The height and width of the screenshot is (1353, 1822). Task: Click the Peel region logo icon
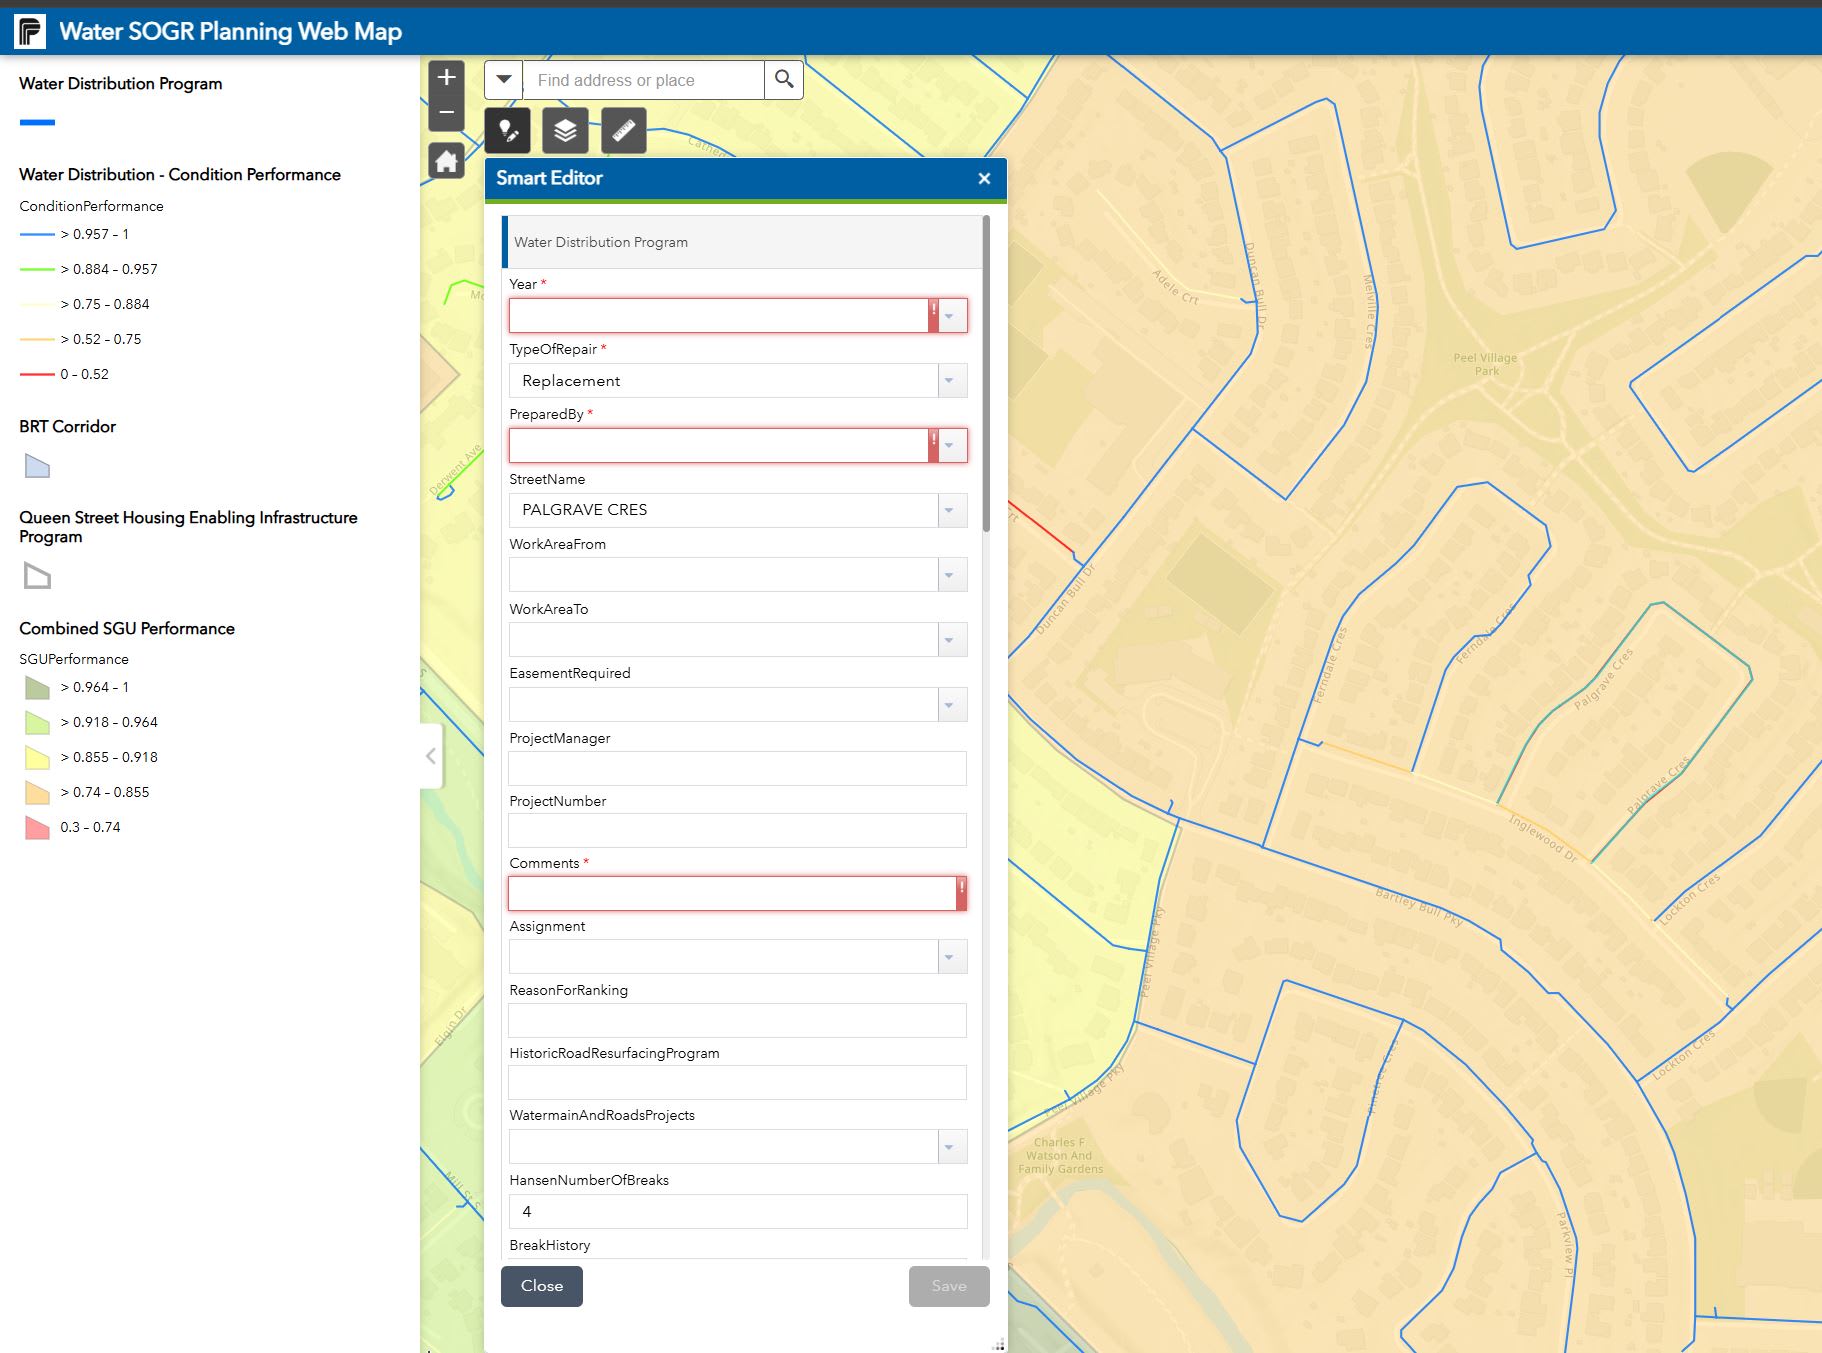(30, 31)
